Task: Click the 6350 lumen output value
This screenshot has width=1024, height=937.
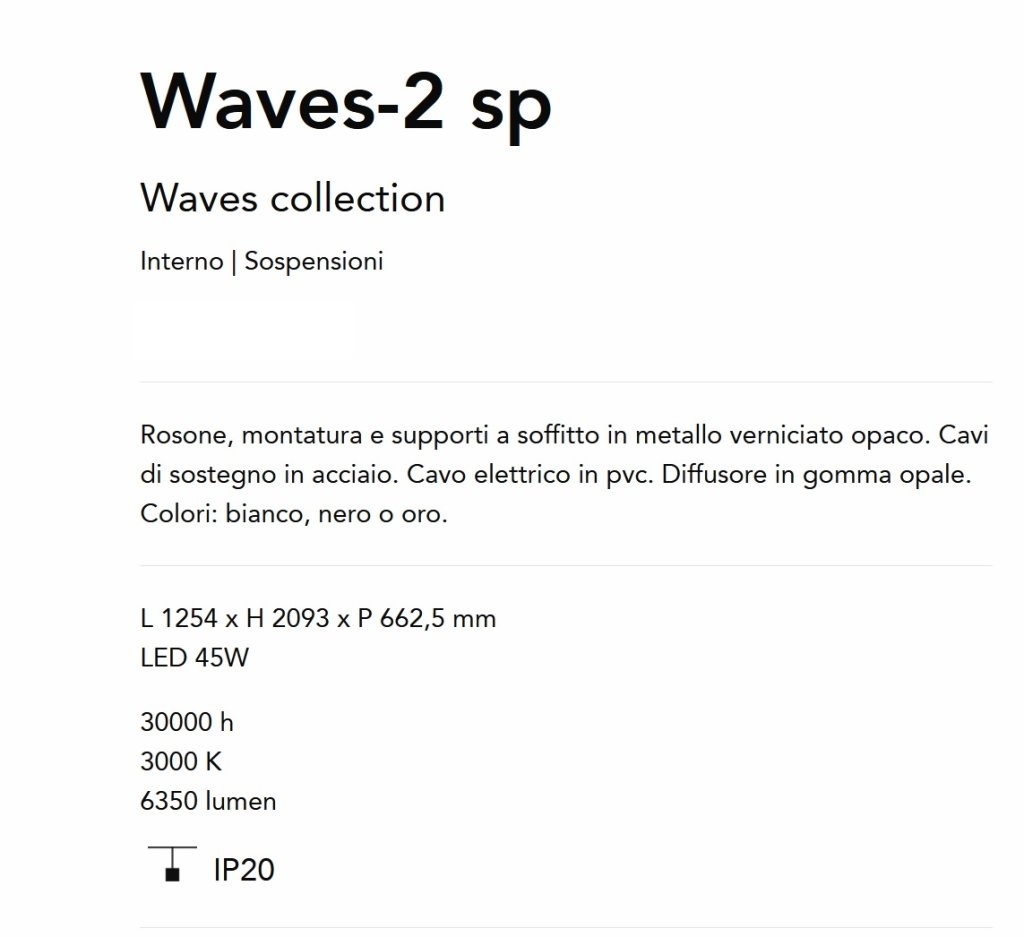Action: coord(208,801)
